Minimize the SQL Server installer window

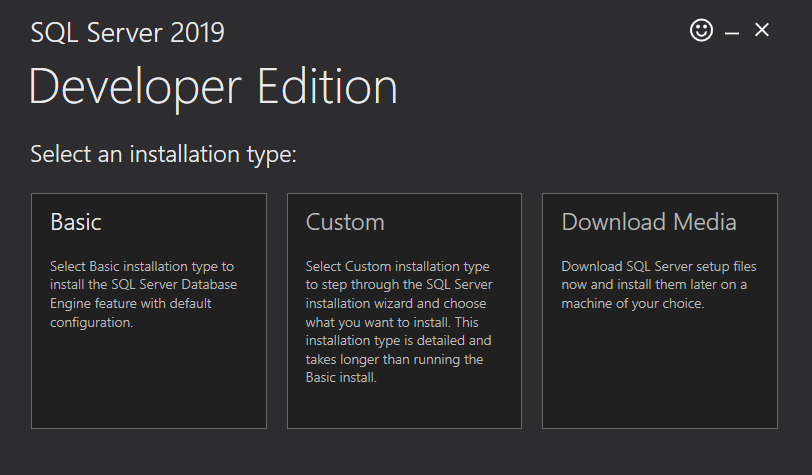pos(732,33)
